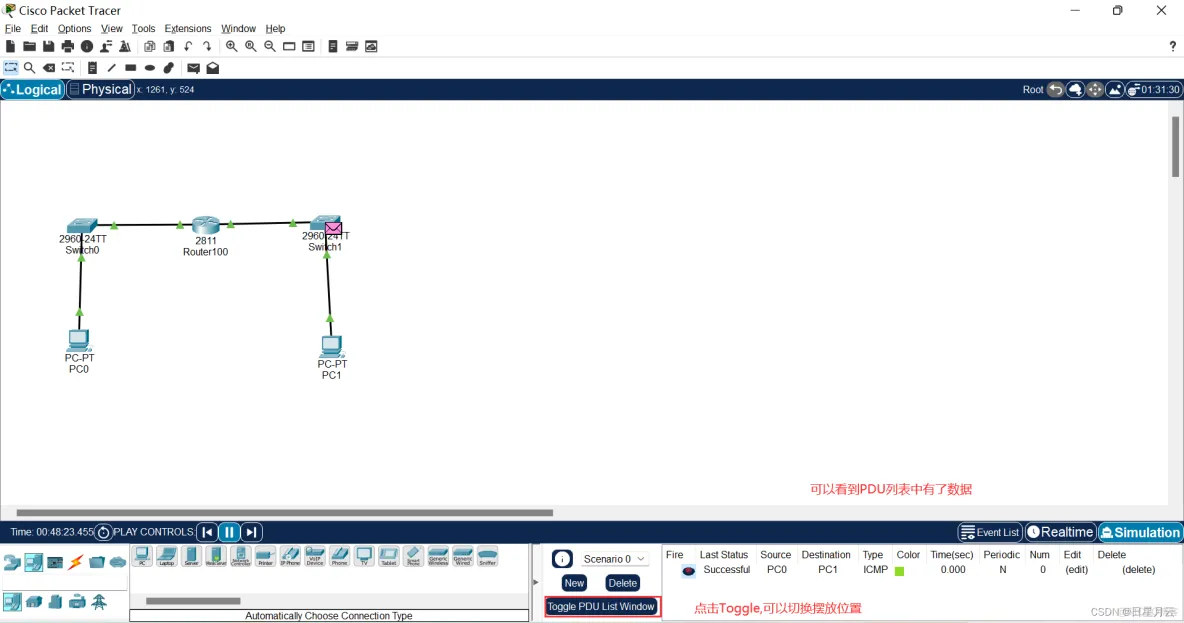Switch to Physical workspace view
Viewport: 1184px width, 623px height.
click(x=100, y=89)
